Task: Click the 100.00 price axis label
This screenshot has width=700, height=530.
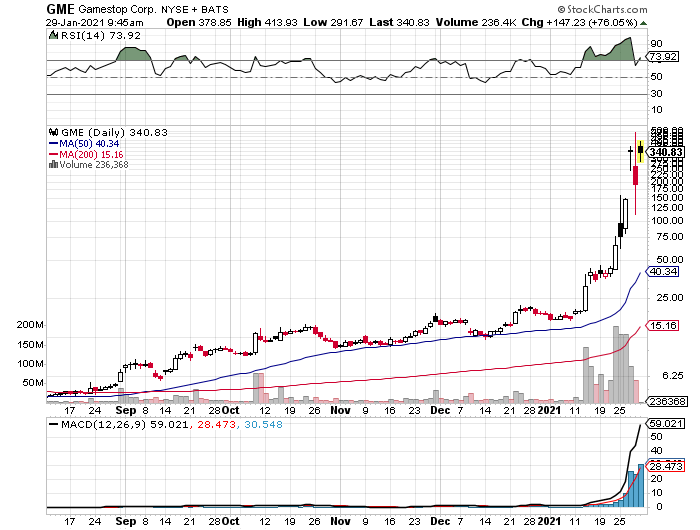Action: click(x=667, y=221)
